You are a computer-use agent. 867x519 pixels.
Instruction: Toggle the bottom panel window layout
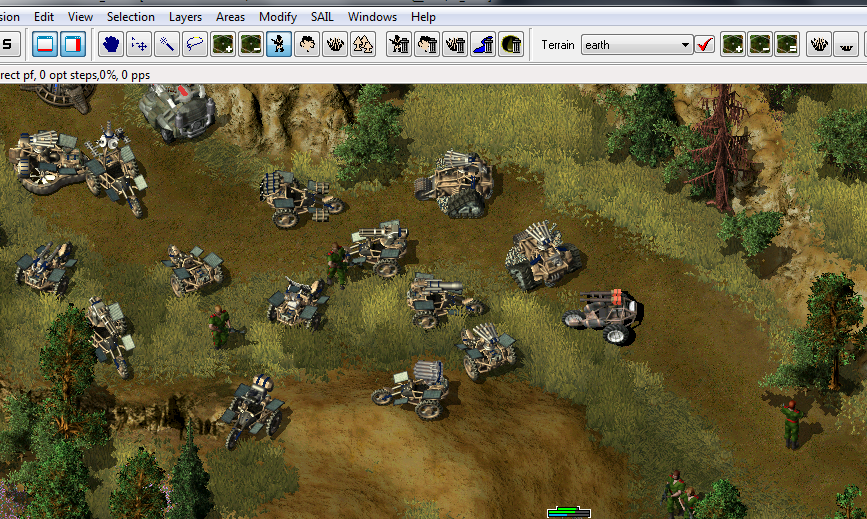(45, 44)
